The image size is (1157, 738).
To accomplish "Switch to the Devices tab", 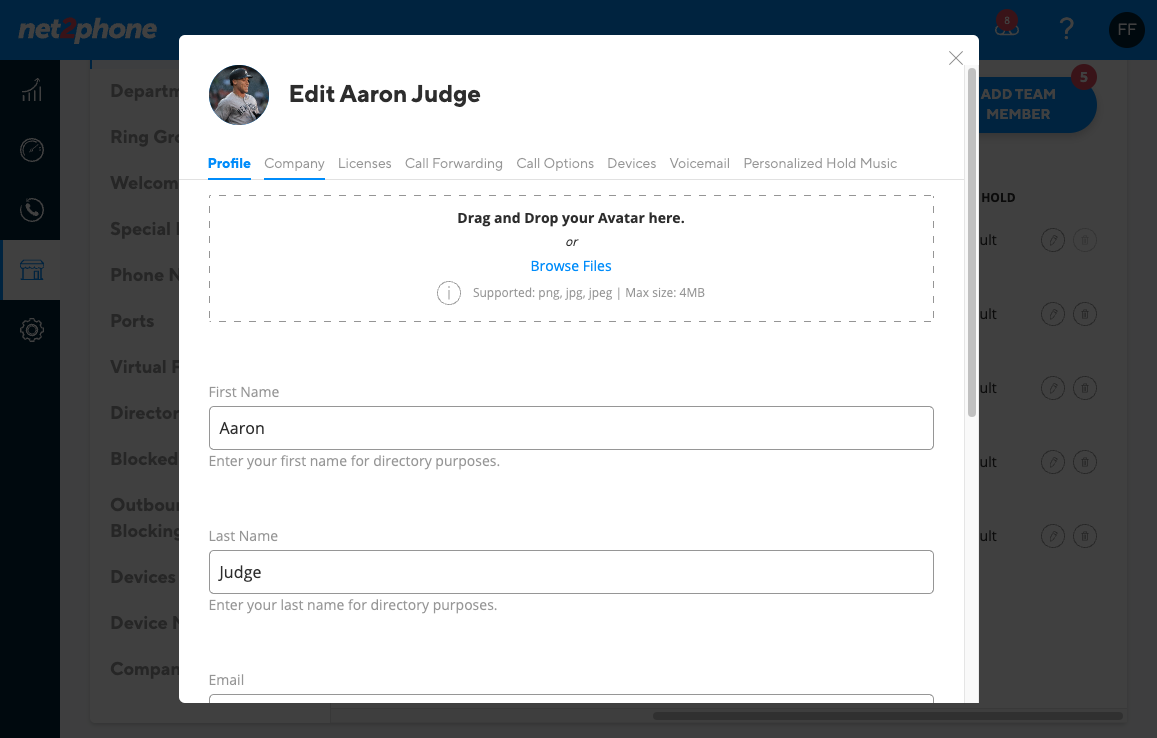I will click(632, 163).
